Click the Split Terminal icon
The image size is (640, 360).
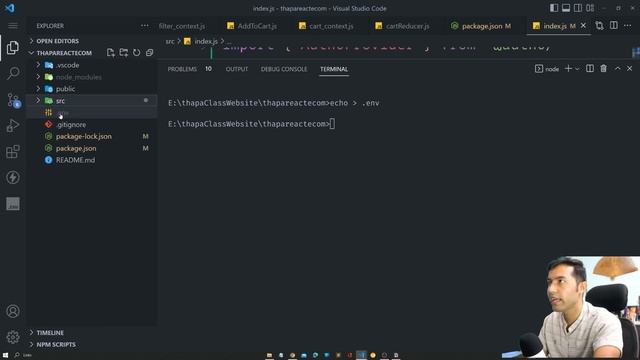pyautogui.click(x=590, y=69)
